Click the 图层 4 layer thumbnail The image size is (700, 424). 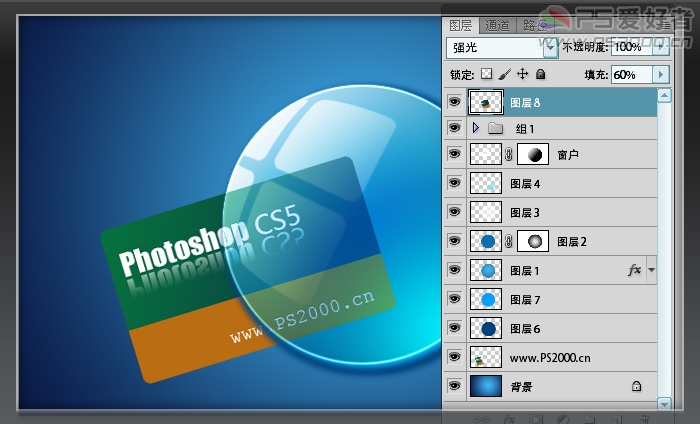click(x=486, y=183)
